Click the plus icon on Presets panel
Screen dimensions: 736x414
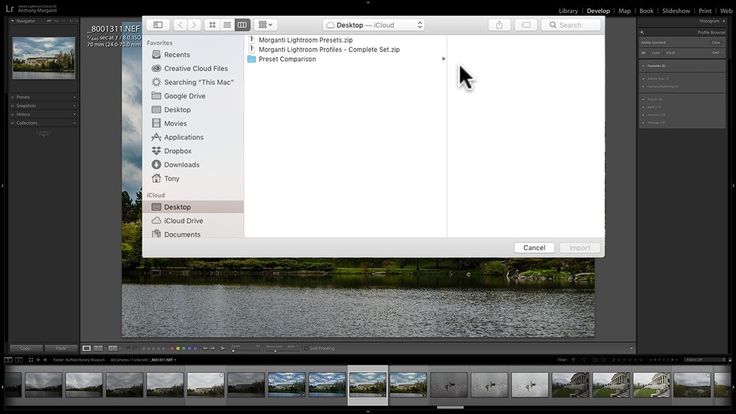pos(74,97)
